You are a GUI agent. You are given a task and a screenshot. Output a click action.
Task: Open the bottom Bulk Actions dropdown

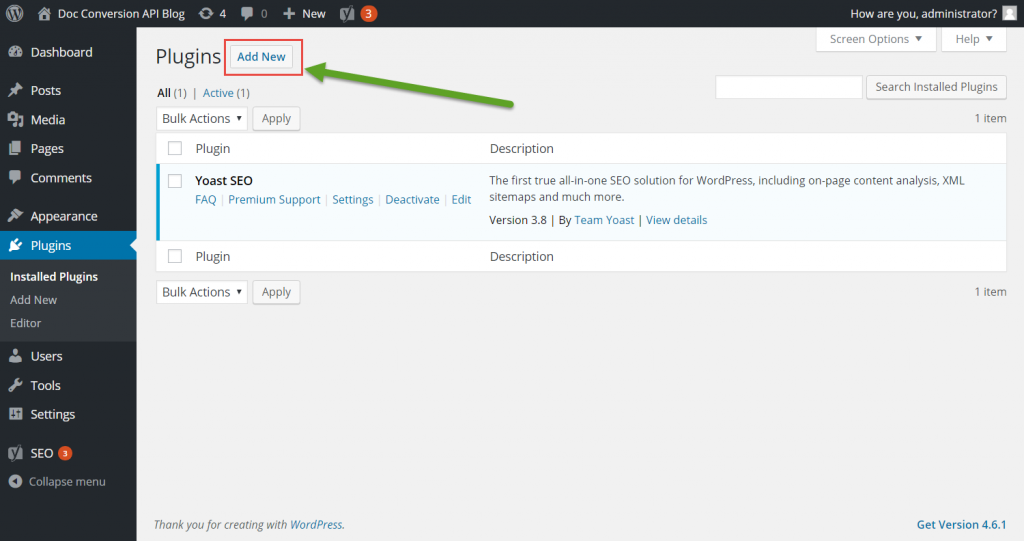click(202, 292)
